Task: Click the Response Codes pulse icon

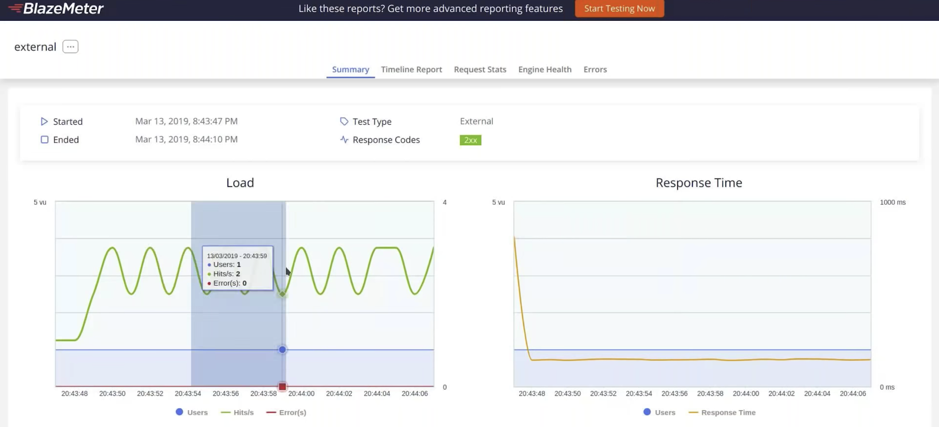Action: (344, 140)
